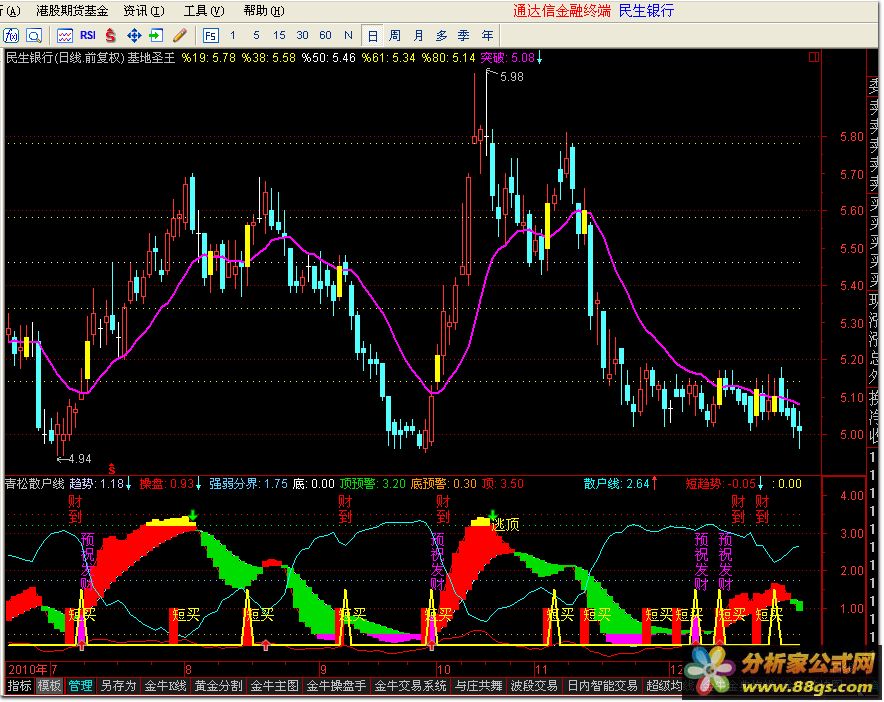The image size is (884, 702).
Task: Click the 通达信金融终端 title text
Action: pyautogui.click(x=562, y=11)
